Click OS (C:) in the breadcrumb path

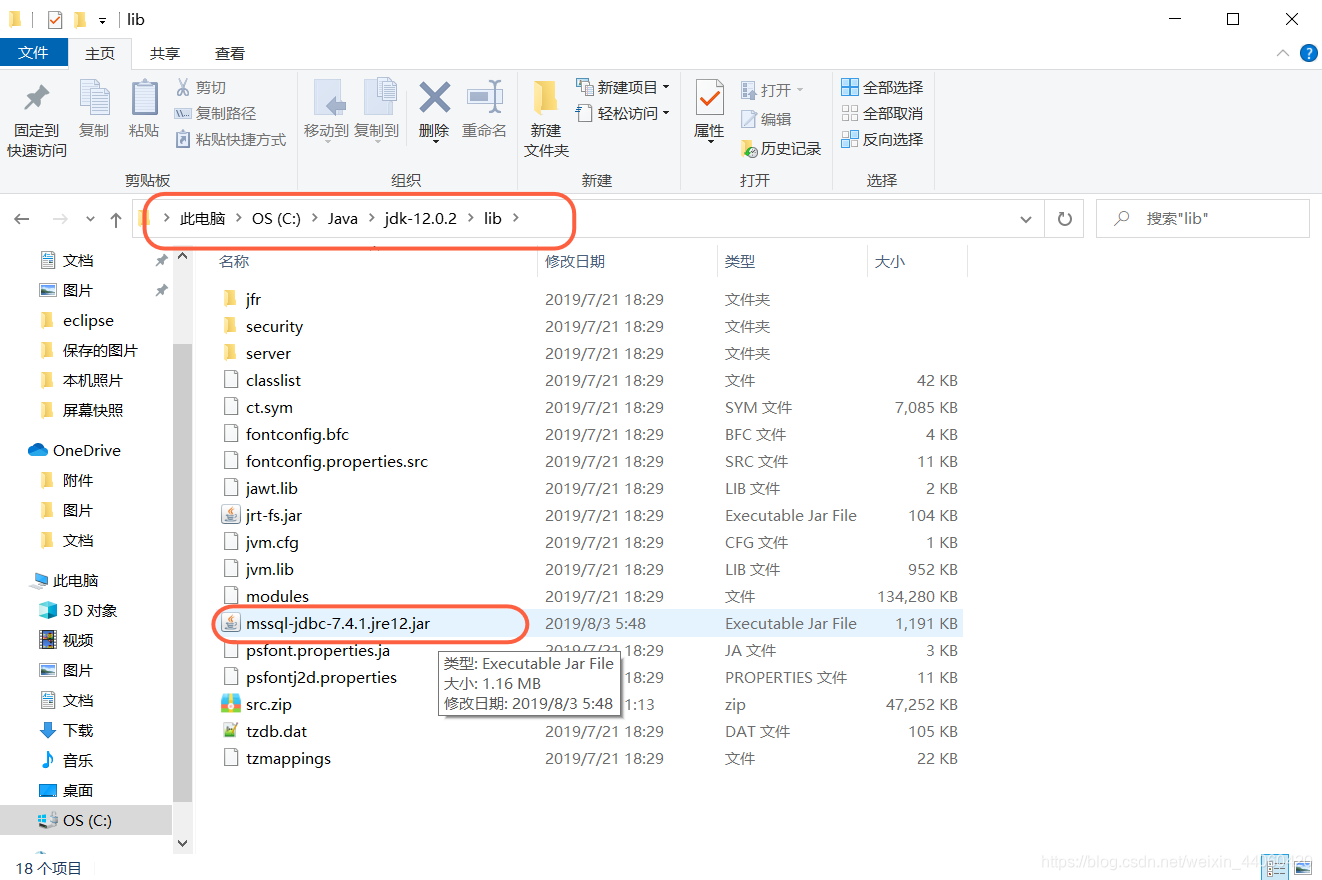tap(276, 218)
